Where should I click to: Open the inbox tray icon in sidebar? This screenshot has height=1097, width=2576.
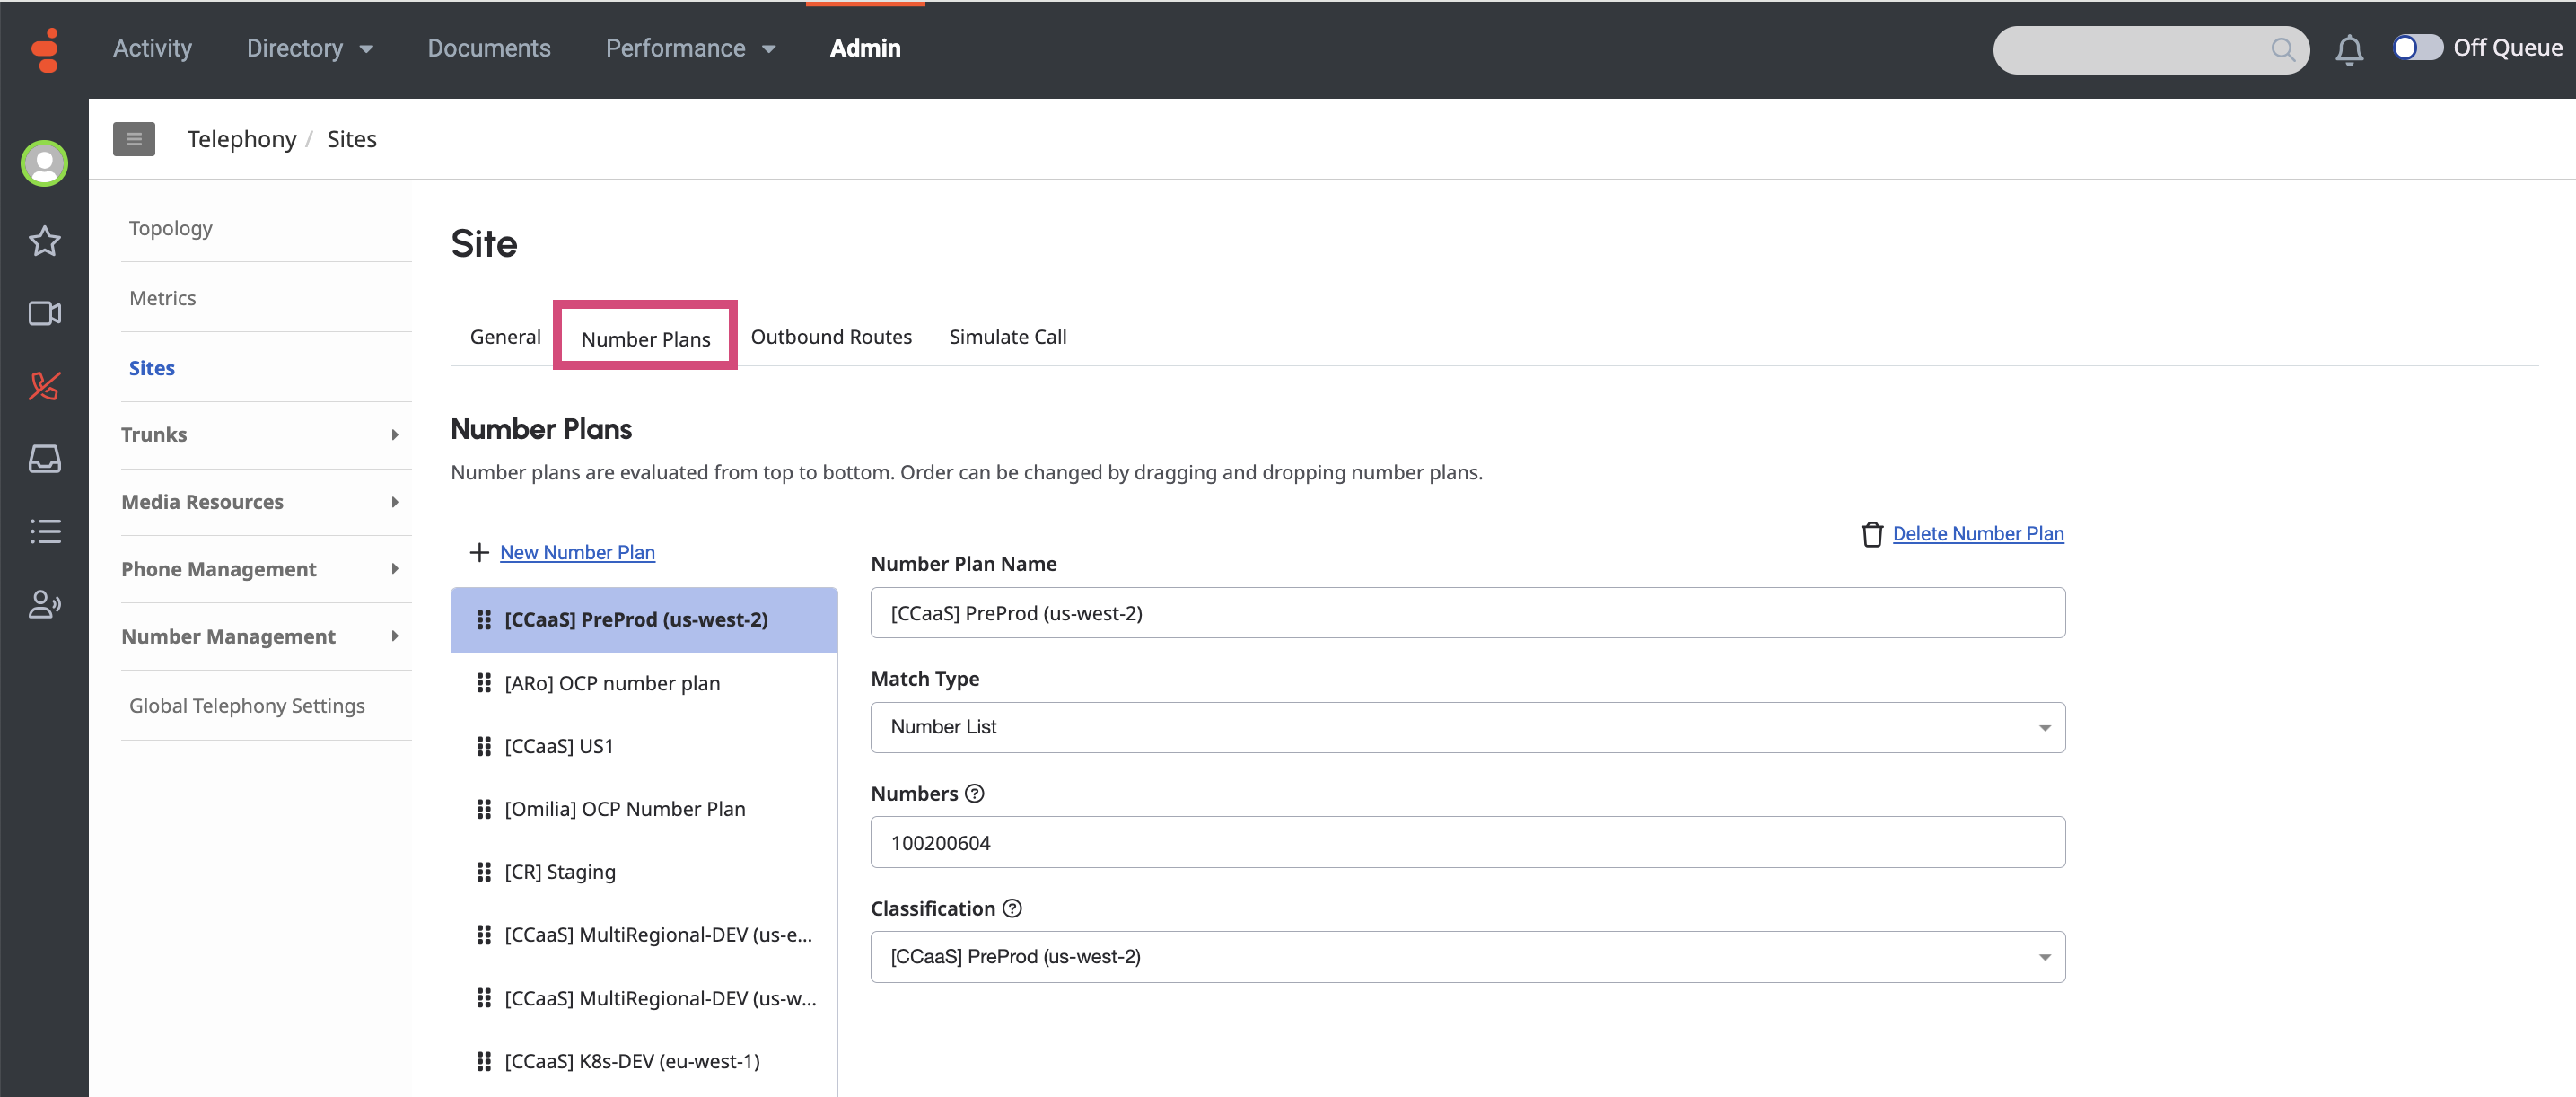(x=44, y=459)
